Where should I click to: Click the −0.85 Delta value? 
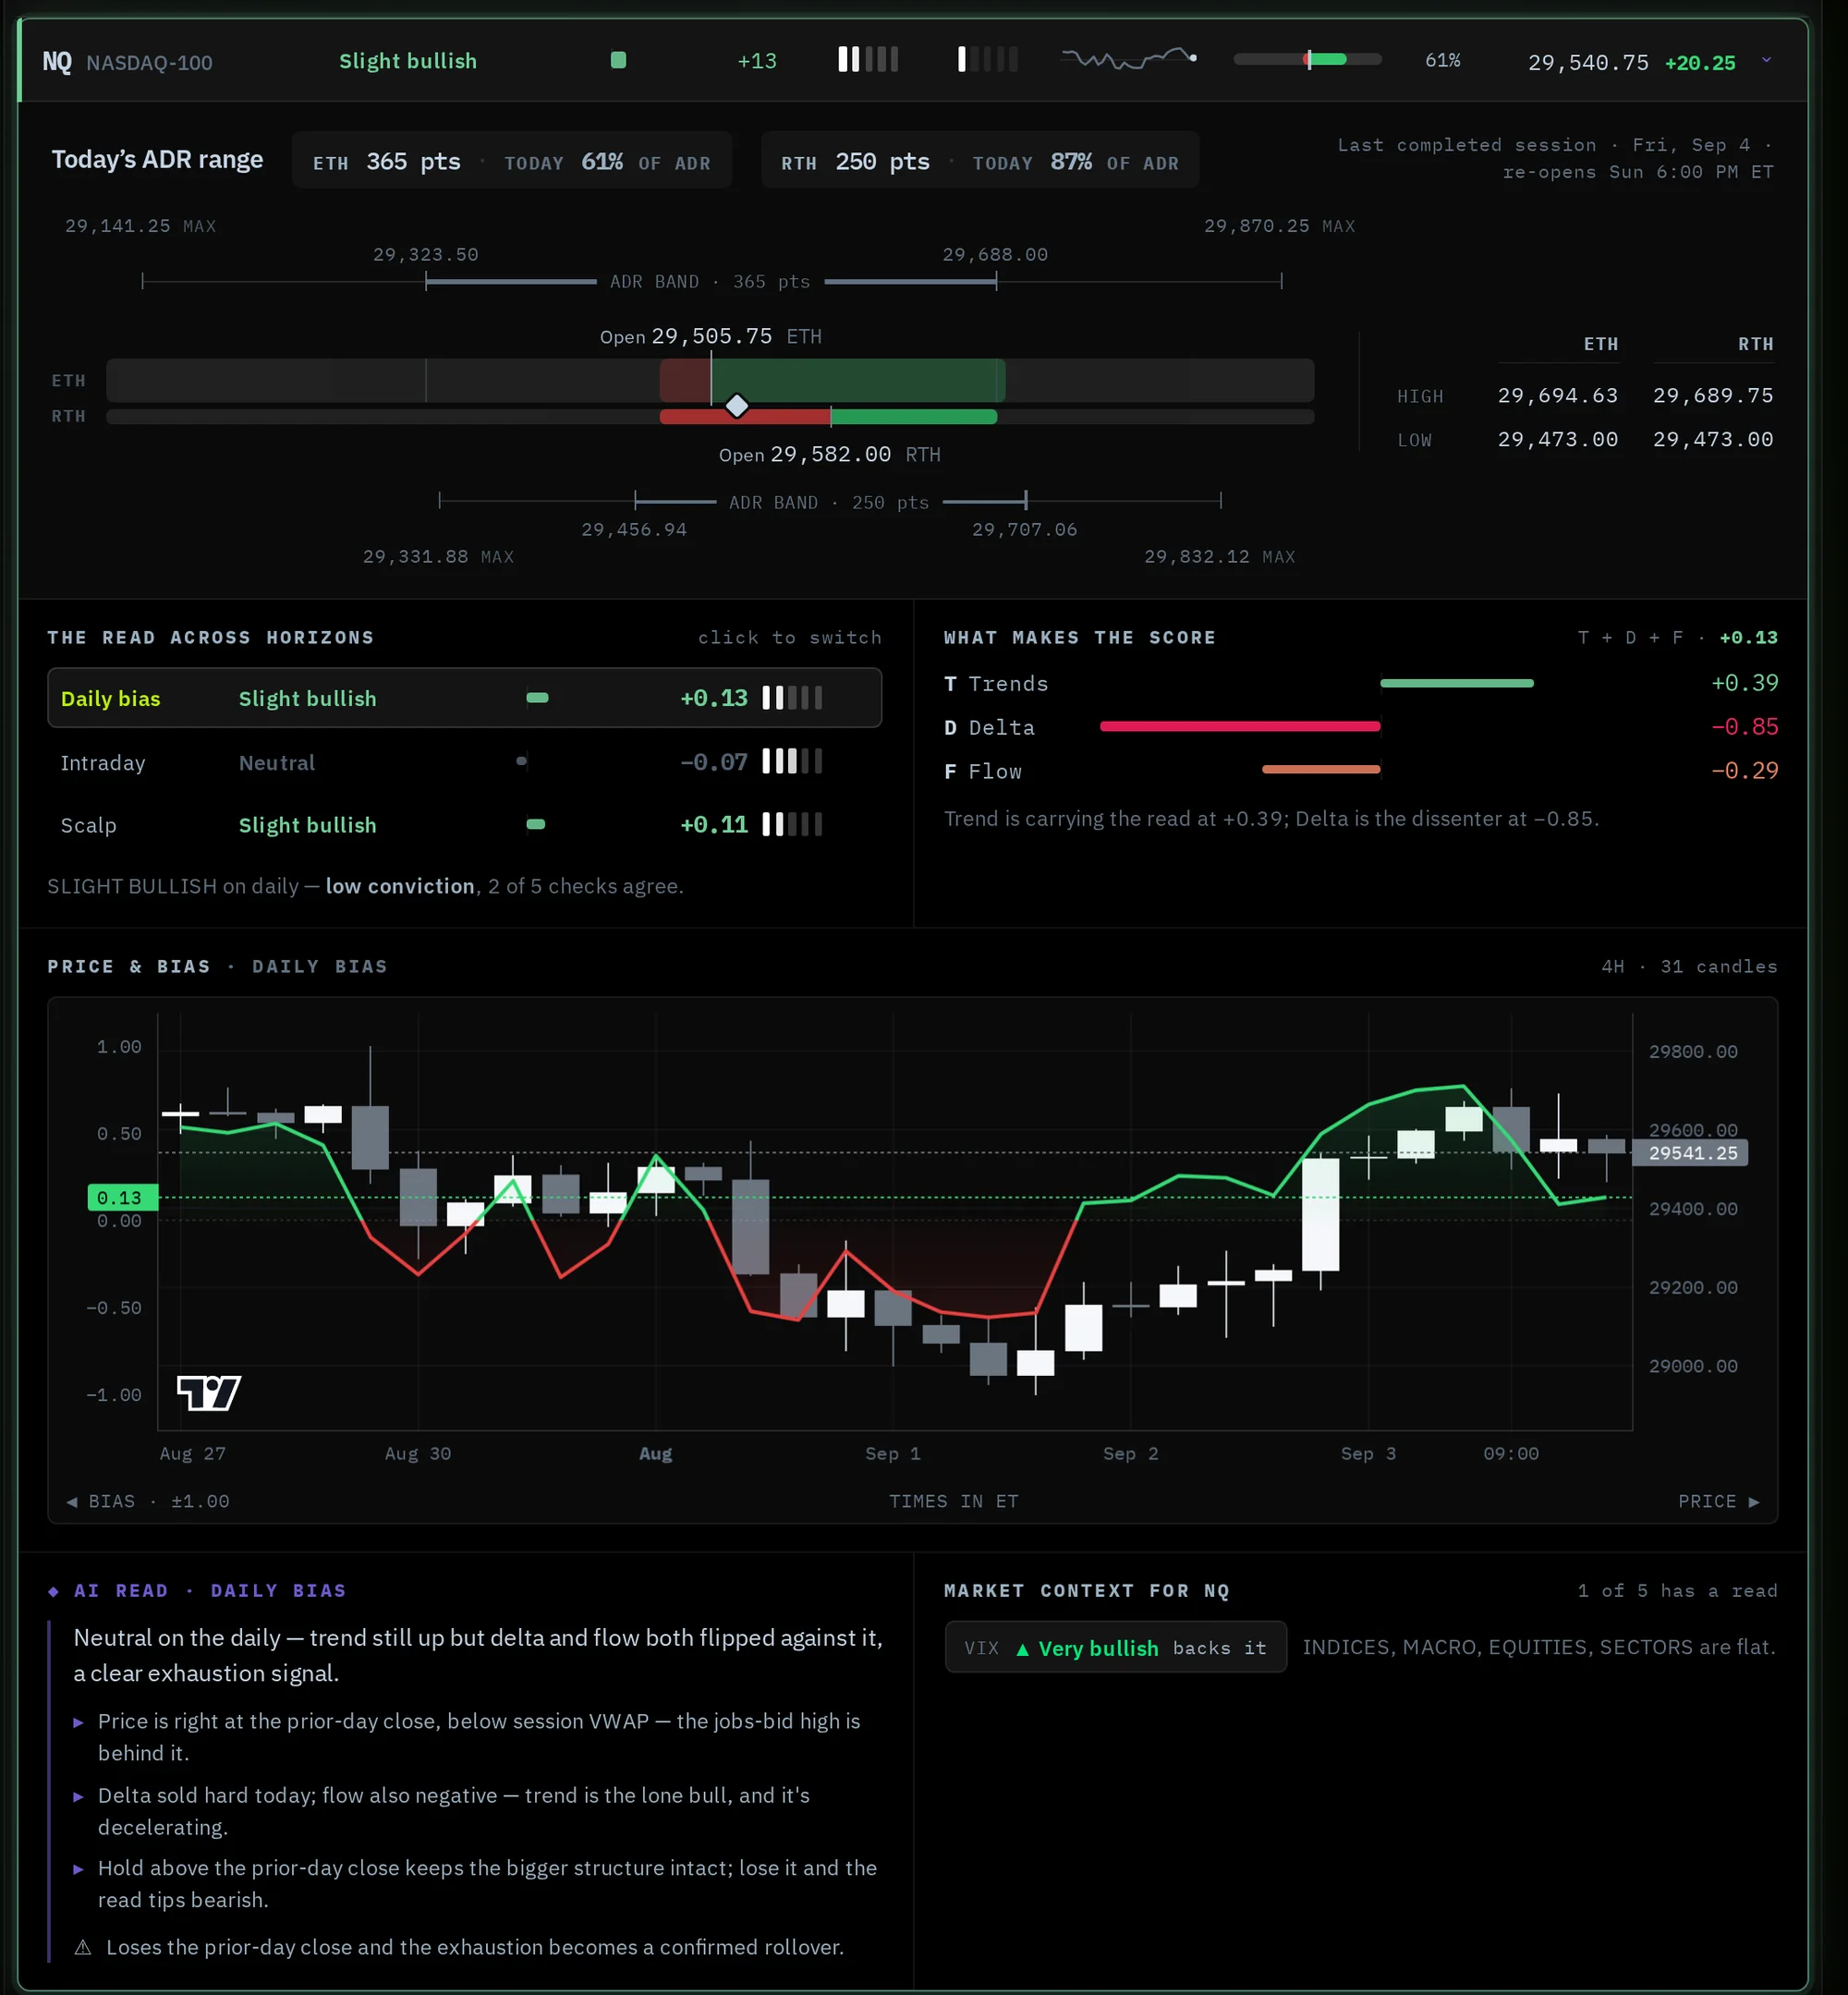[x=1745, y=726]
